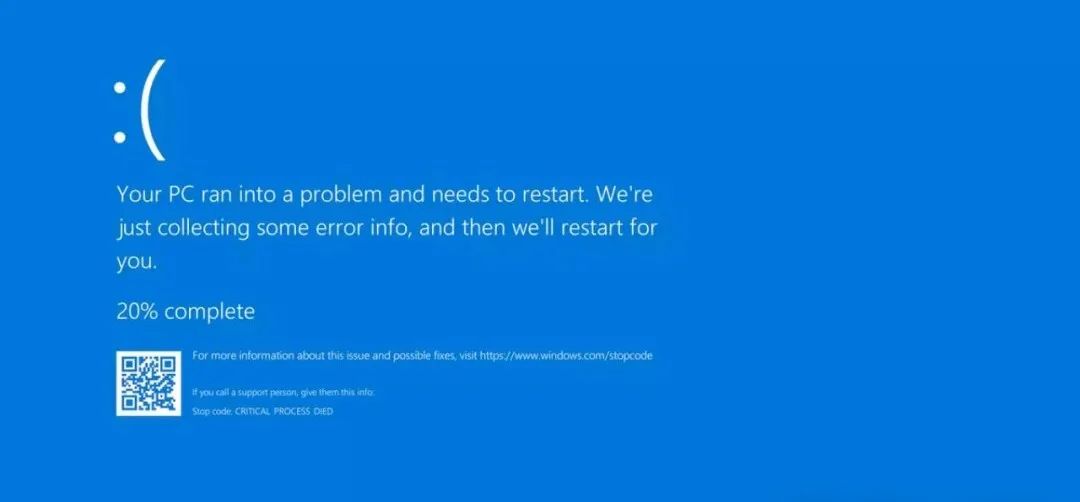Click the top-right finder square of the QR code
1080x502 pixels.
[168, 364]
